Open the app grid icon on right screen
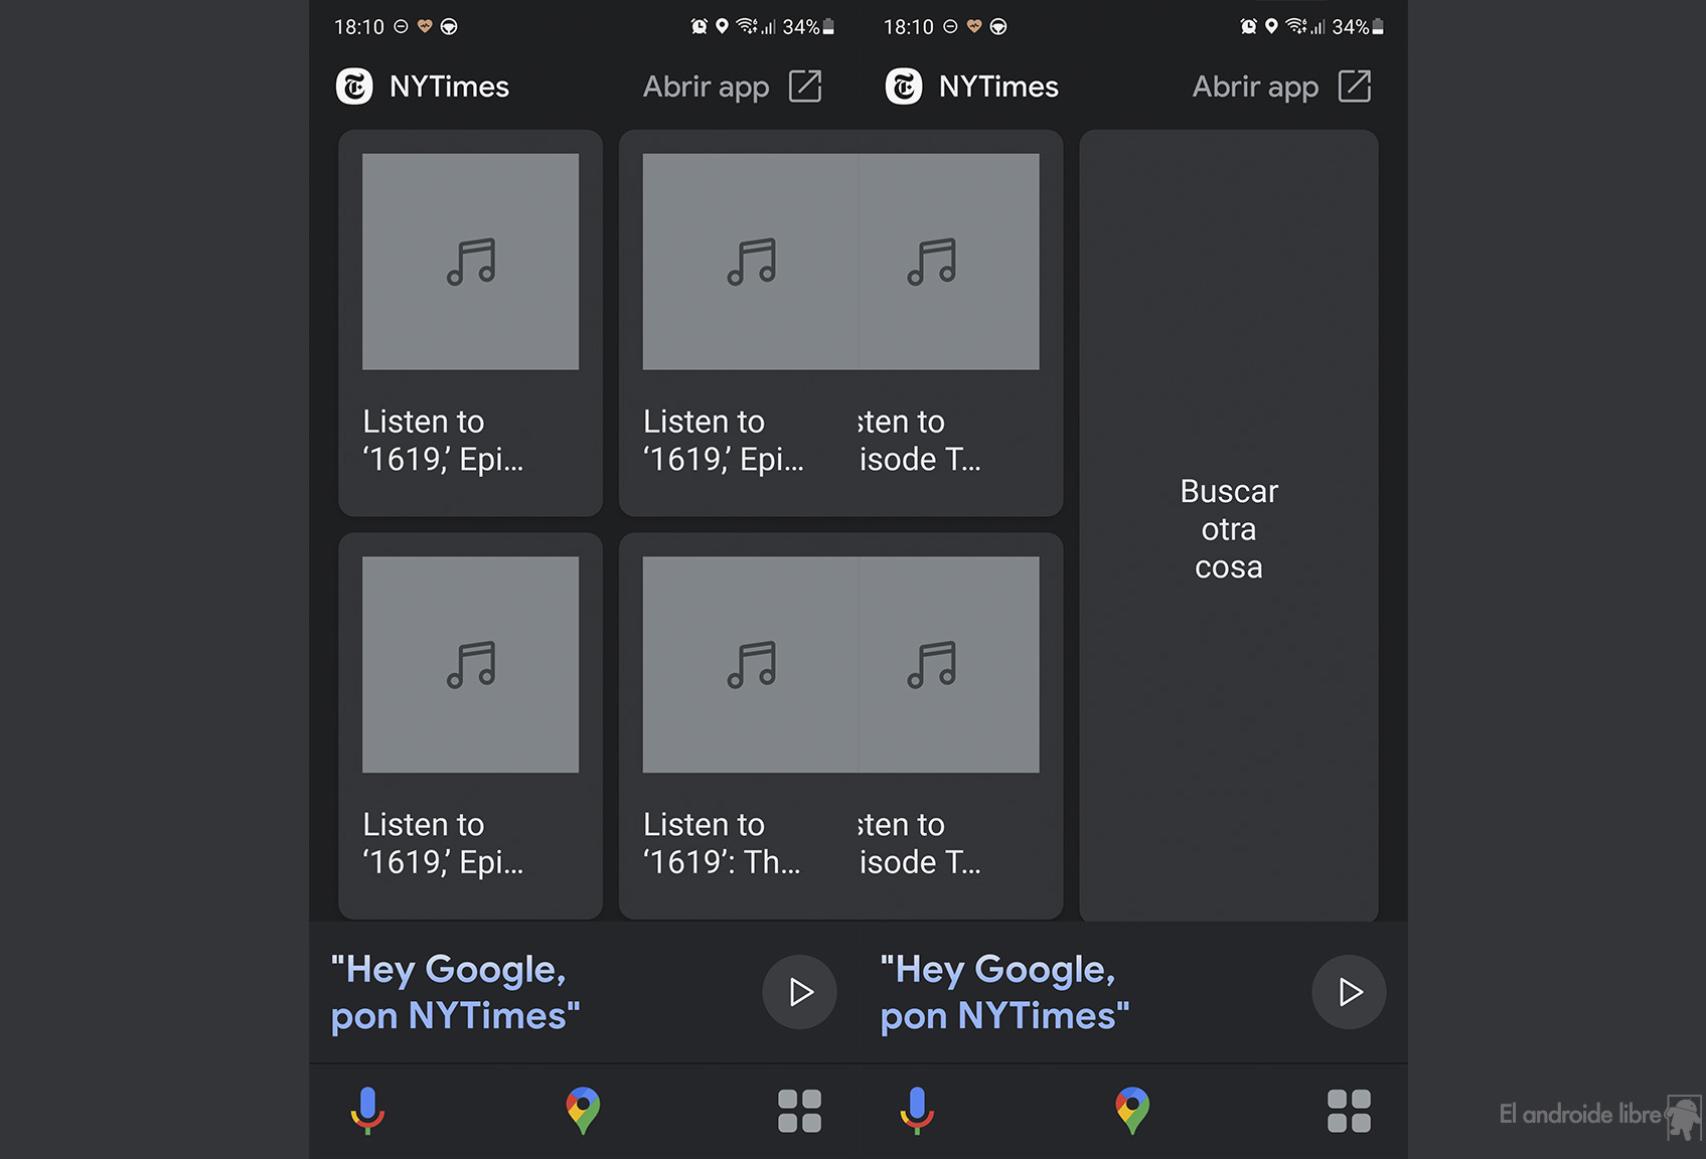Screen dimensions: 1706x1159 [1348, 1111]
